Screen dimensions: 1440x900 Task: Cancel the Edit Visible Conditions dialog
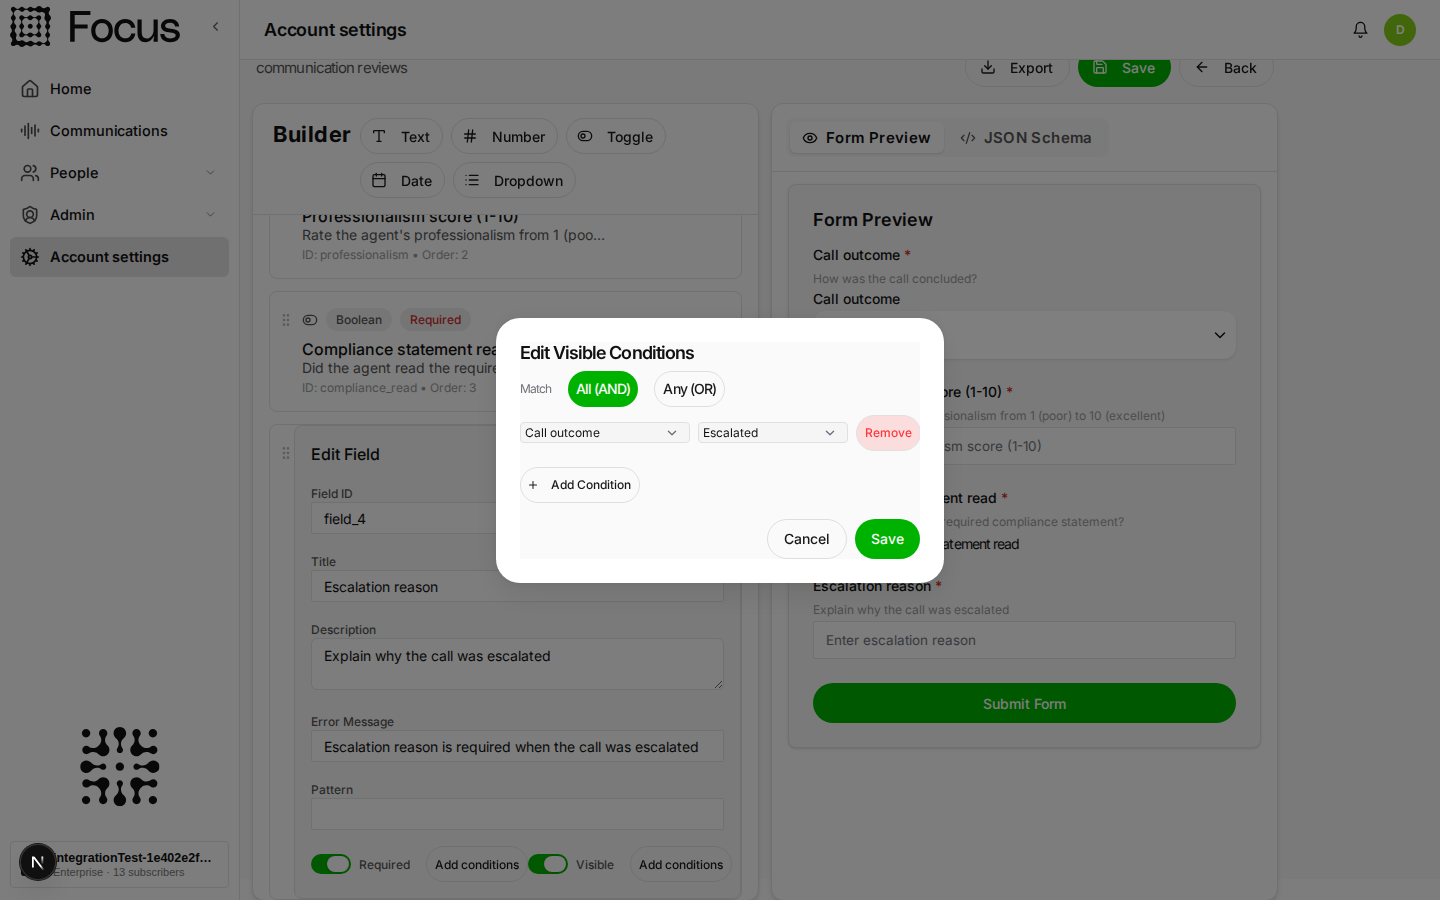(x=807, y=539)
